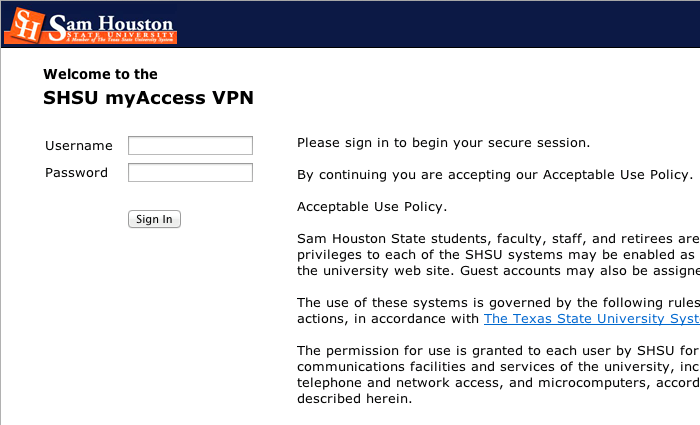Open The Texas State University System link
700x425 pixels.
[592, 319]
